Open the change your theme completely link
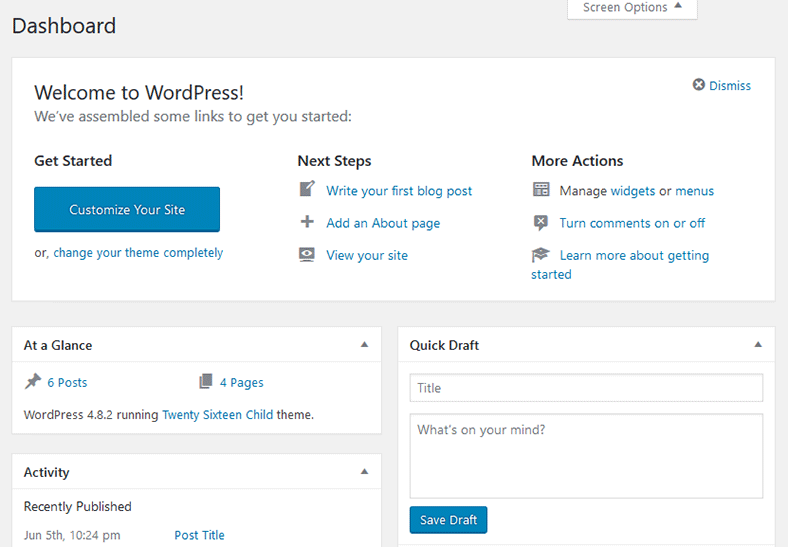The height and width of the screenshot is (547, 788). 138,252
